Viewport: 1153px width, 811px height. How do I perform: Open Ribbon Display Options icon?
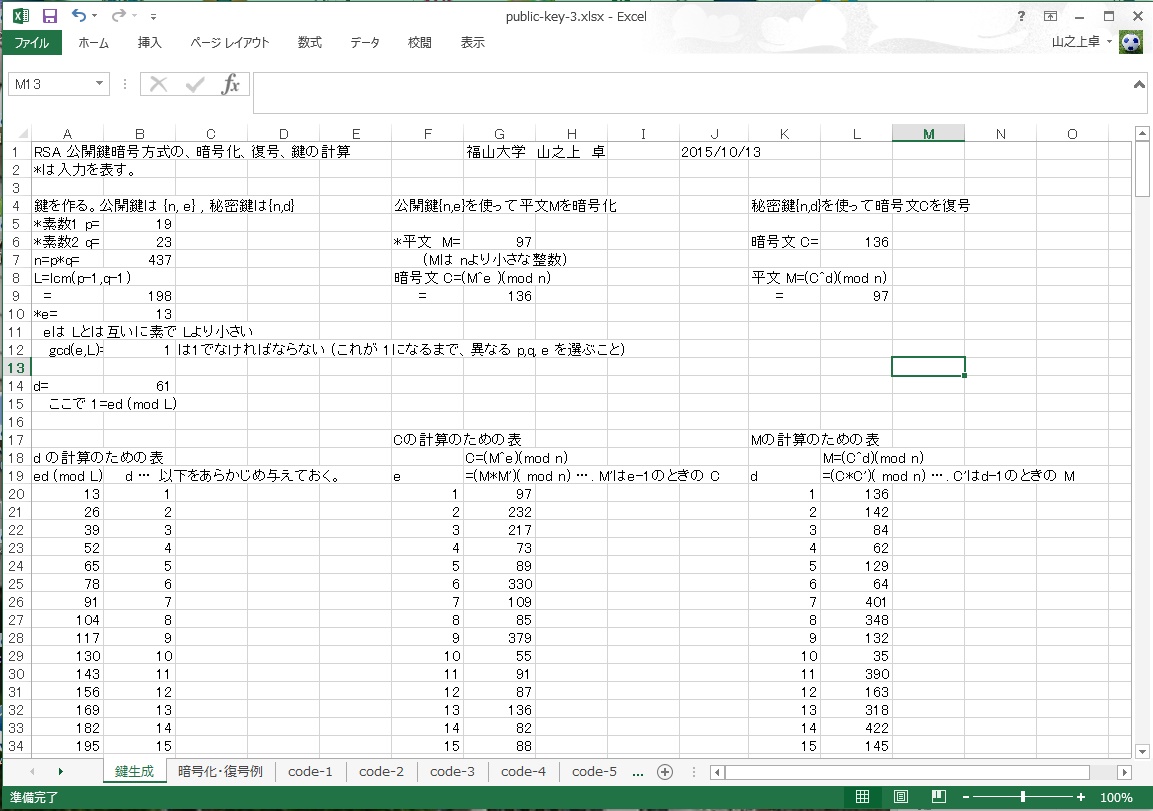tap(1050, 16)
